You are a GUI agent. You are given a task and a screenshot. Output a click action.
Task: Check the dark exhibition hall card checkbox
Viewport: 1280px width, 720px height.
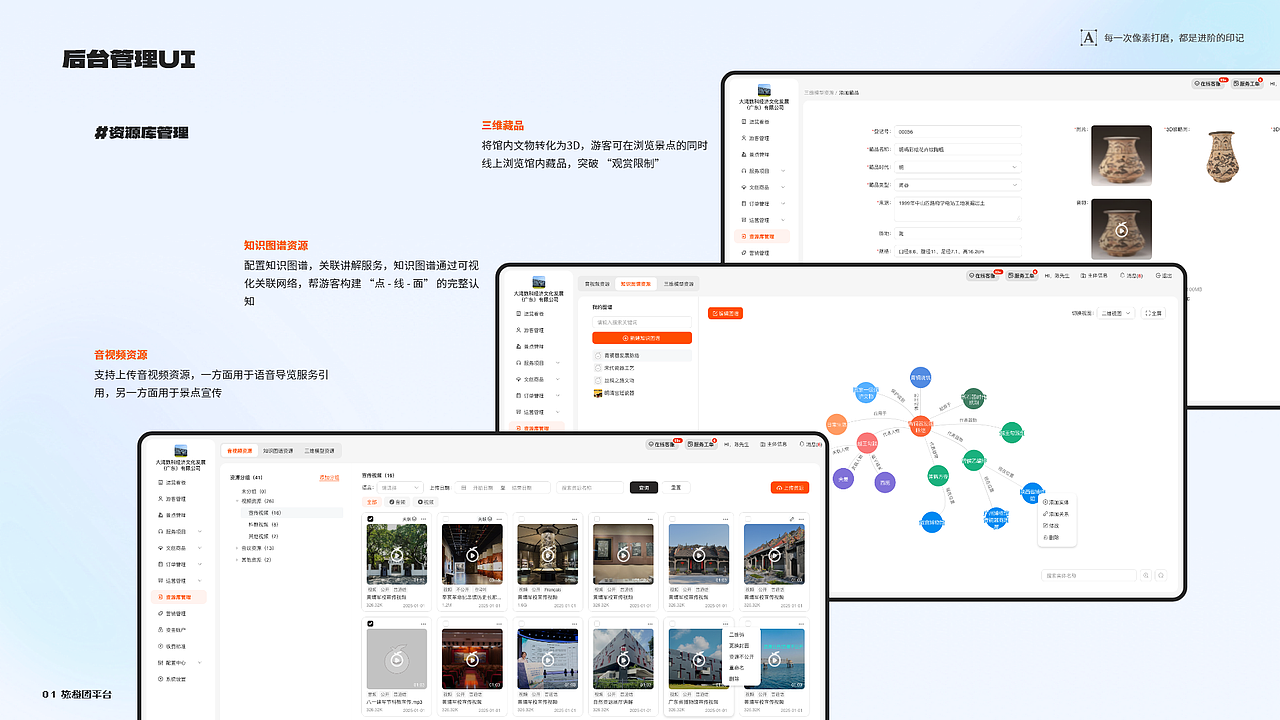pyautogui.click(x=446, y=519)
